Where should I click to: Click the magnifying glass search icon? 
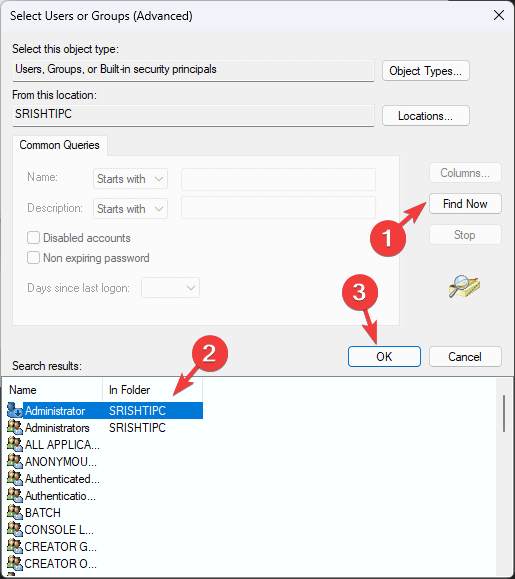(x=464, y=287)
